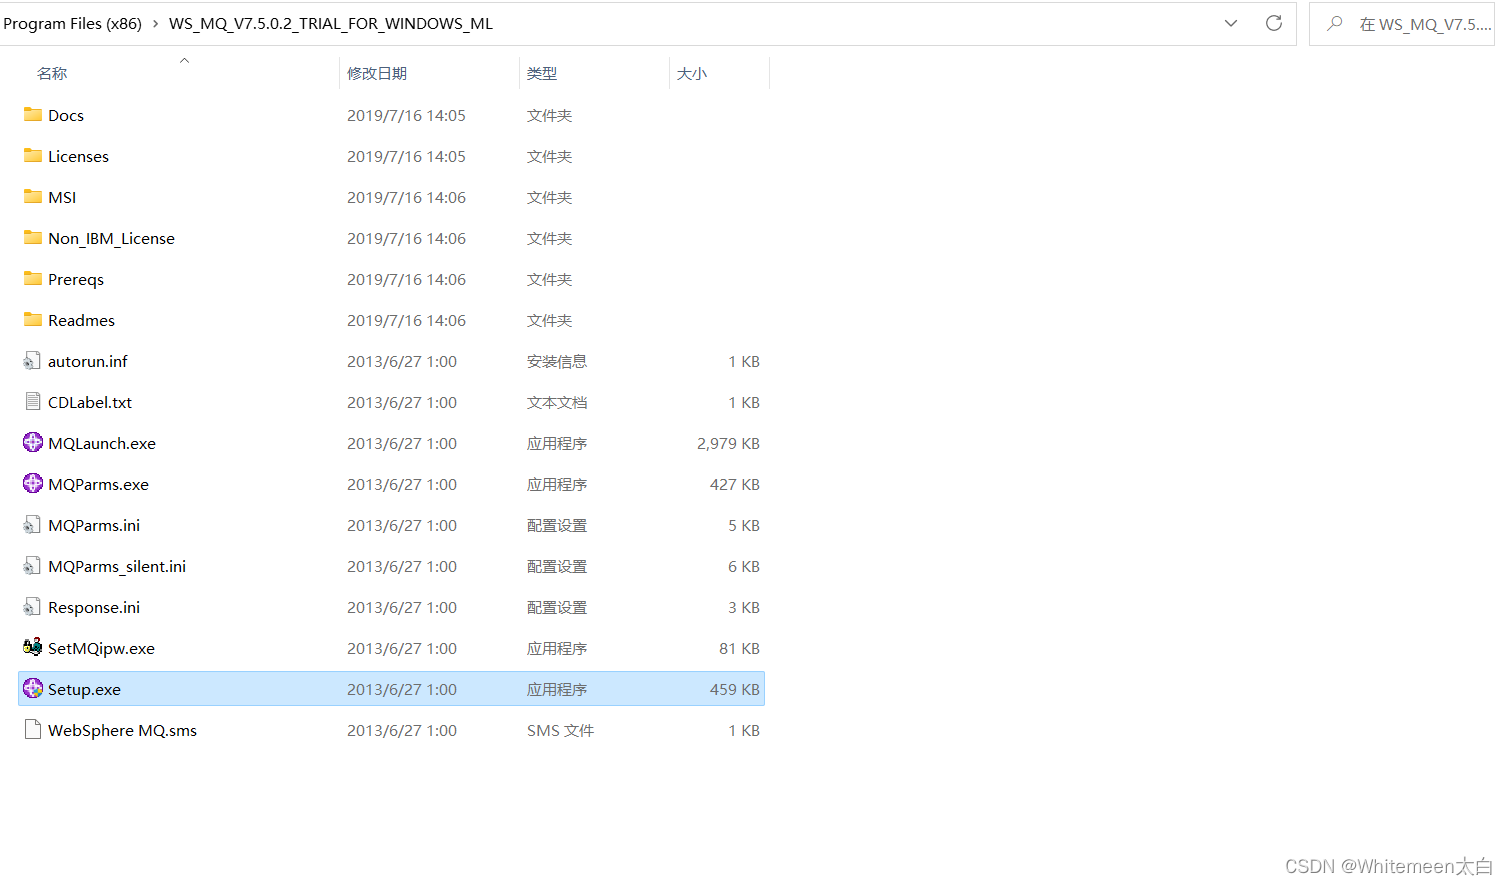
Task: Toggle sort direction arrow above 名称
Action: pyautogui.click(x=184, y=60)
